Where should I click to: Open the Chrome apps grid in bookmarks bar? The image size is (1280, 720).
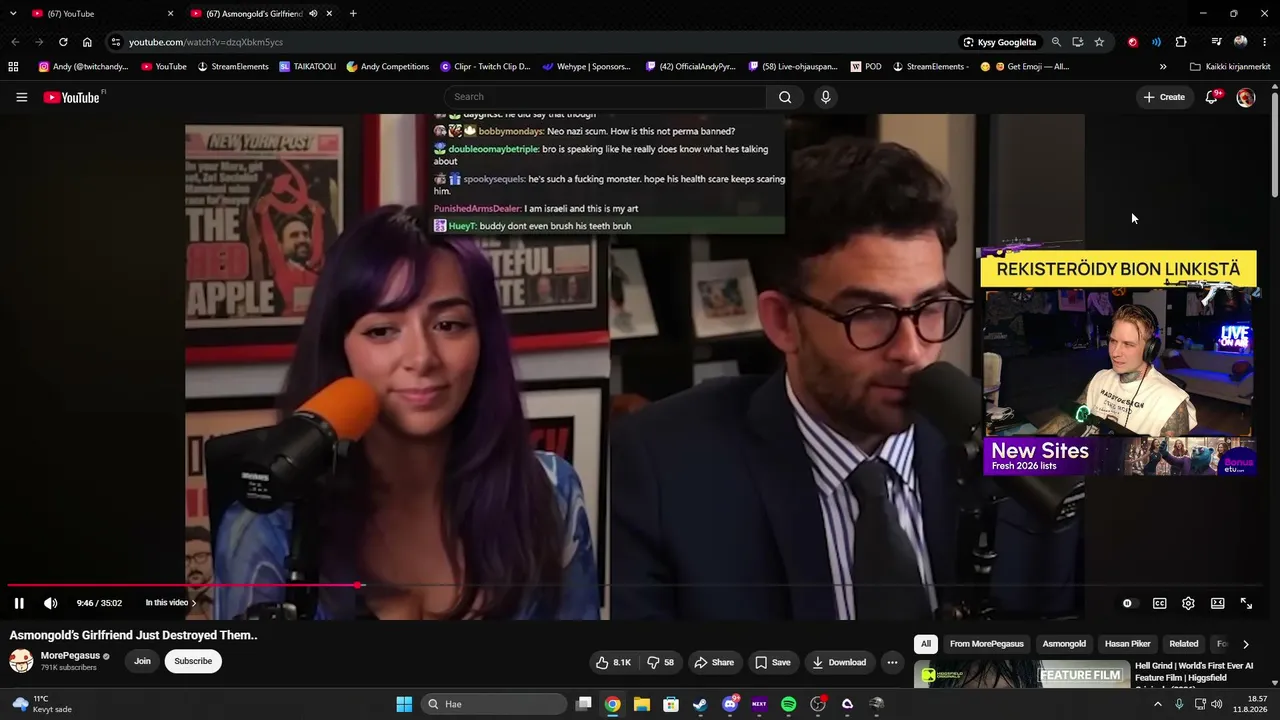click(13, 67)
